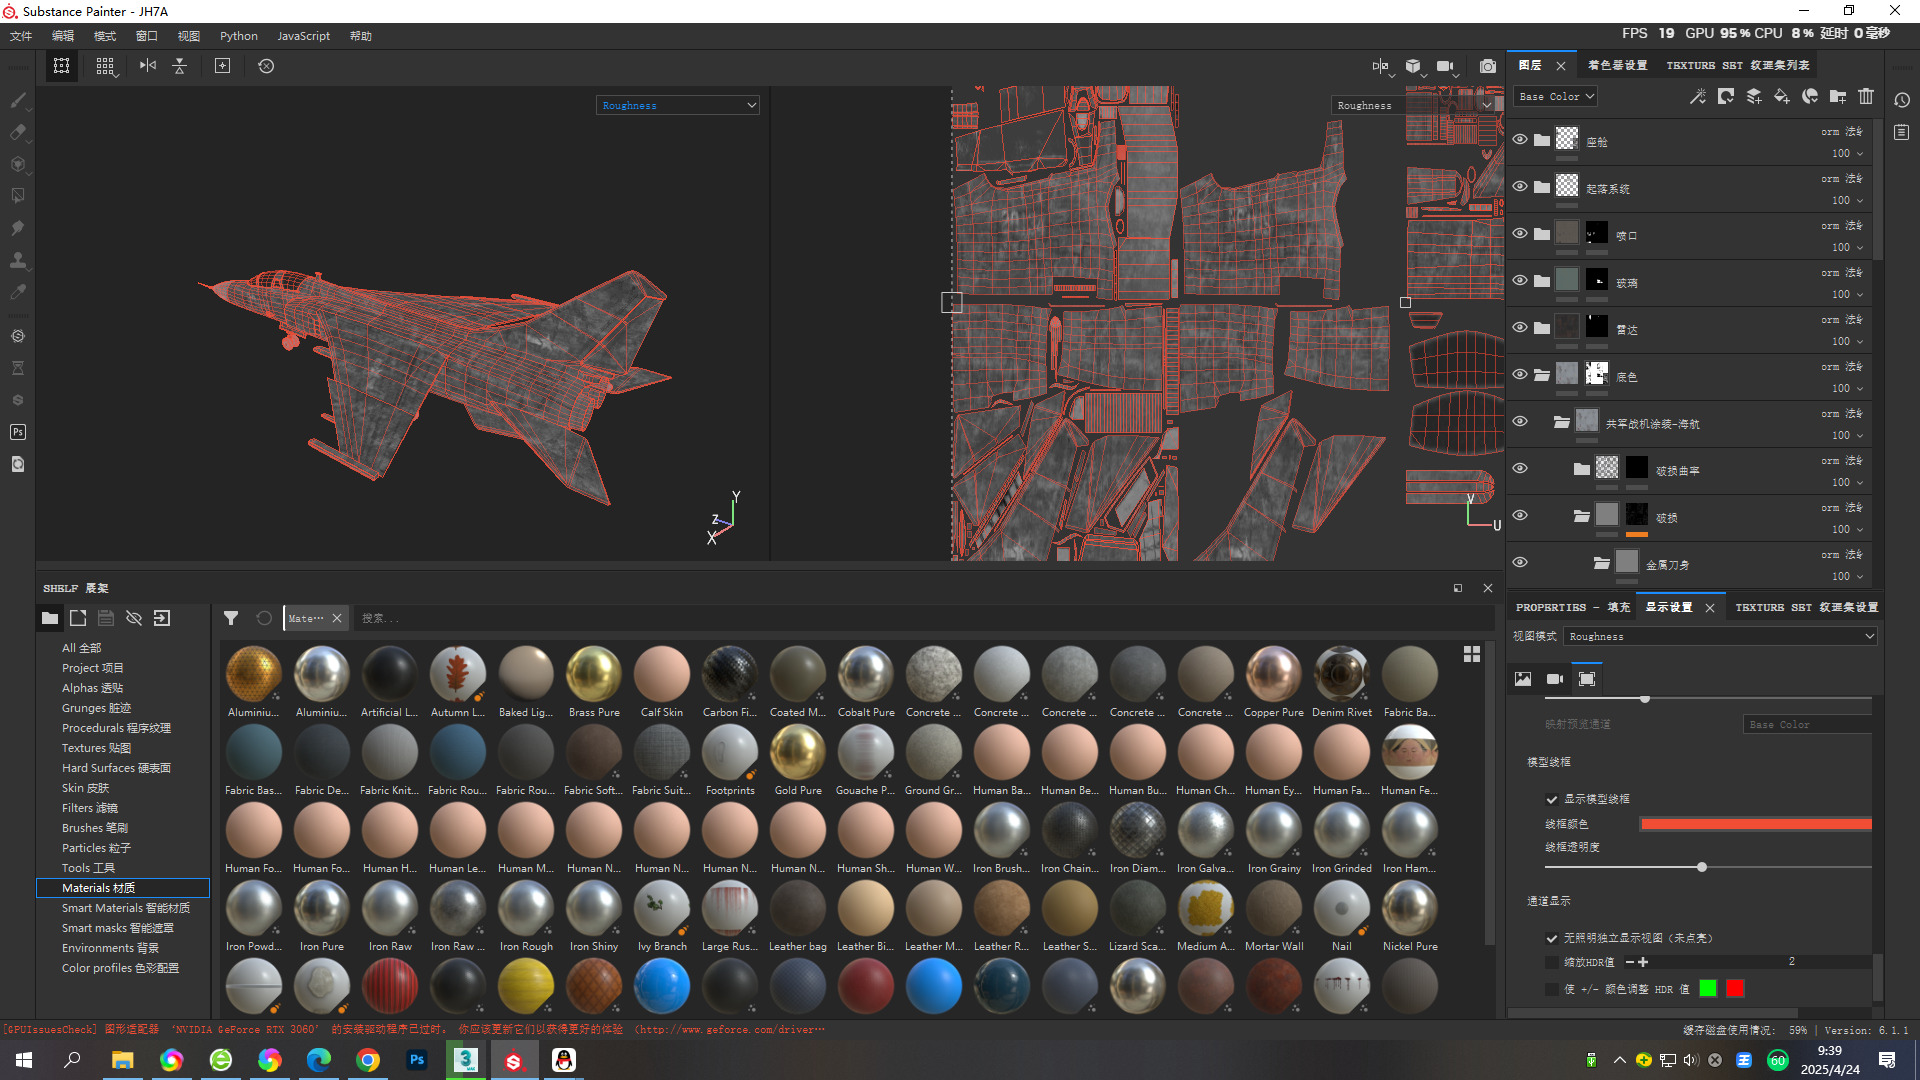Uncheck the 显示模型线框 checkbox
Screen dimensions: 1920x1080
pyautogui.click(x=1552, y=799)
